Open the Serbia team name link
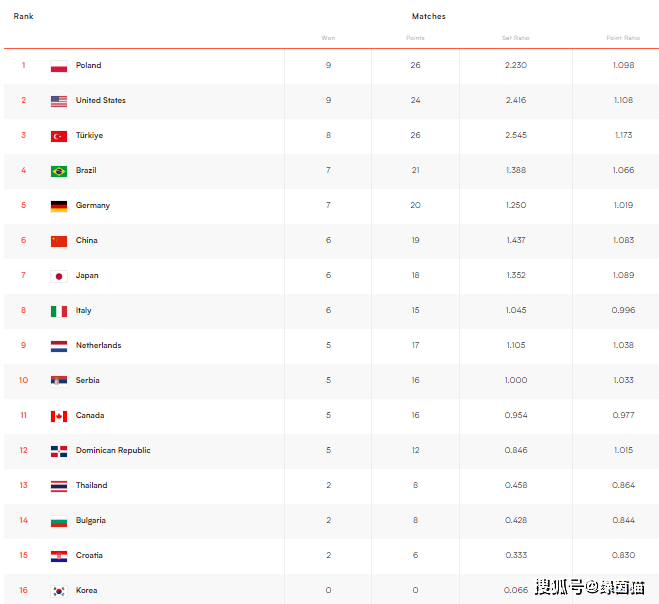Screen dimensions: 659x604 [x=87, y=380]
